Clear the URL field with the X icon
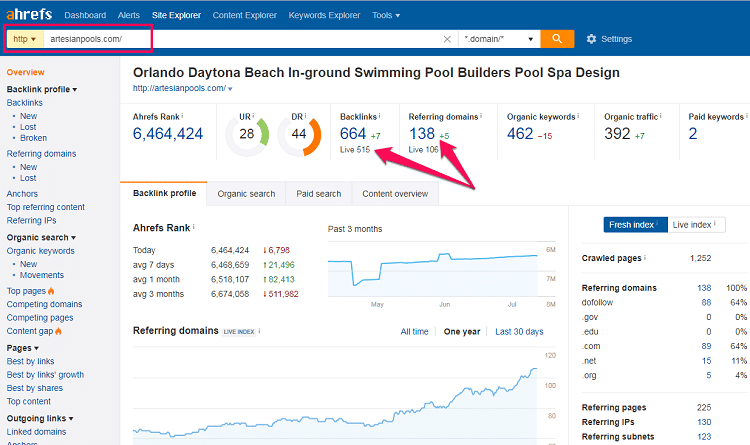750x445 pixels. click(x=447, y=39)
